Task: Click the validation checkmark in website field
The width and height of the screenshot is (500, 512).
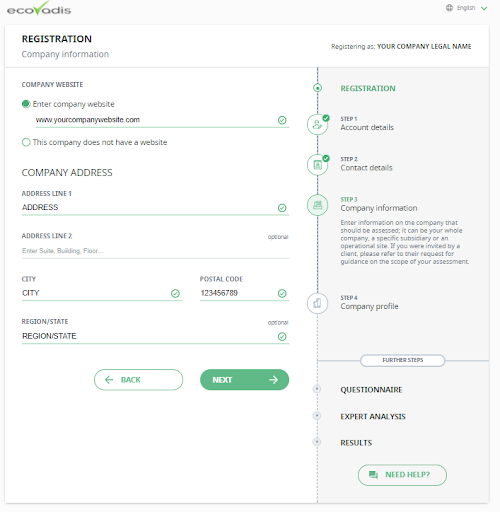Action: pos(282,120)
